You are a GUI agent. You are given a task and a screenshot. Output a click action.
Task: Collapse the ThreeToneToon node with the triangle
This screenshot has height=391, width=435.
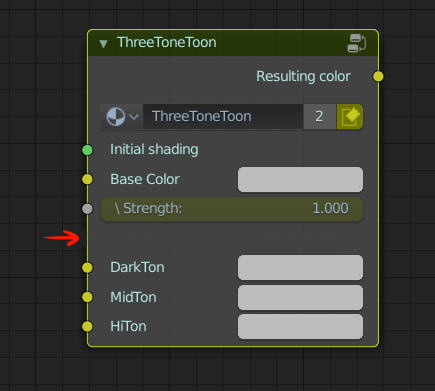click(103, 44)
